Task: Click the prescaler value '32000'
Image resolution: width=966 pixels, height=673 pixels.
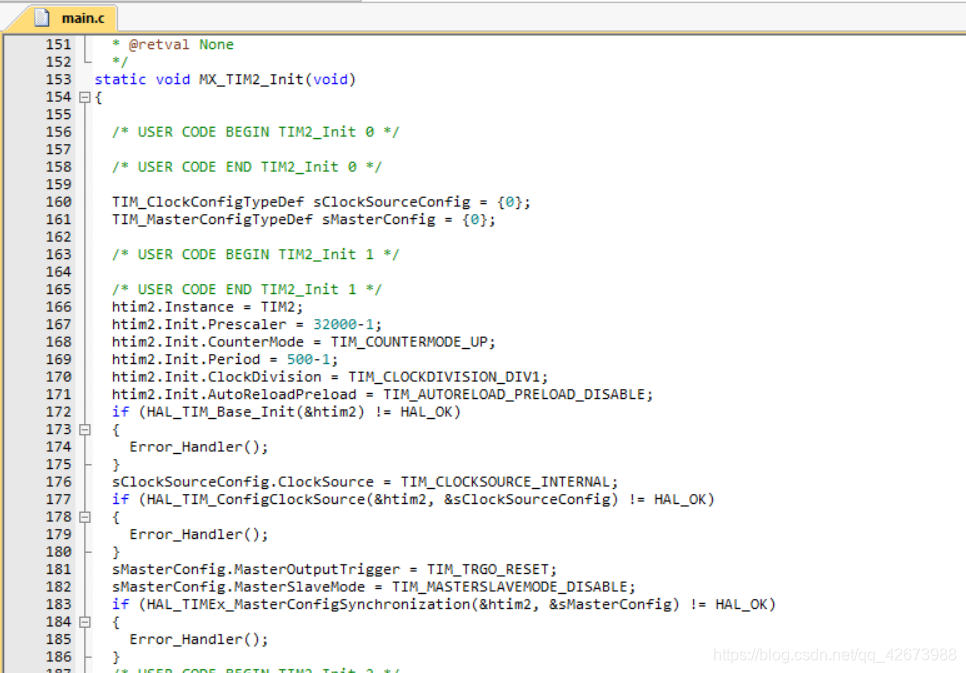Action: tap(335, 324)
